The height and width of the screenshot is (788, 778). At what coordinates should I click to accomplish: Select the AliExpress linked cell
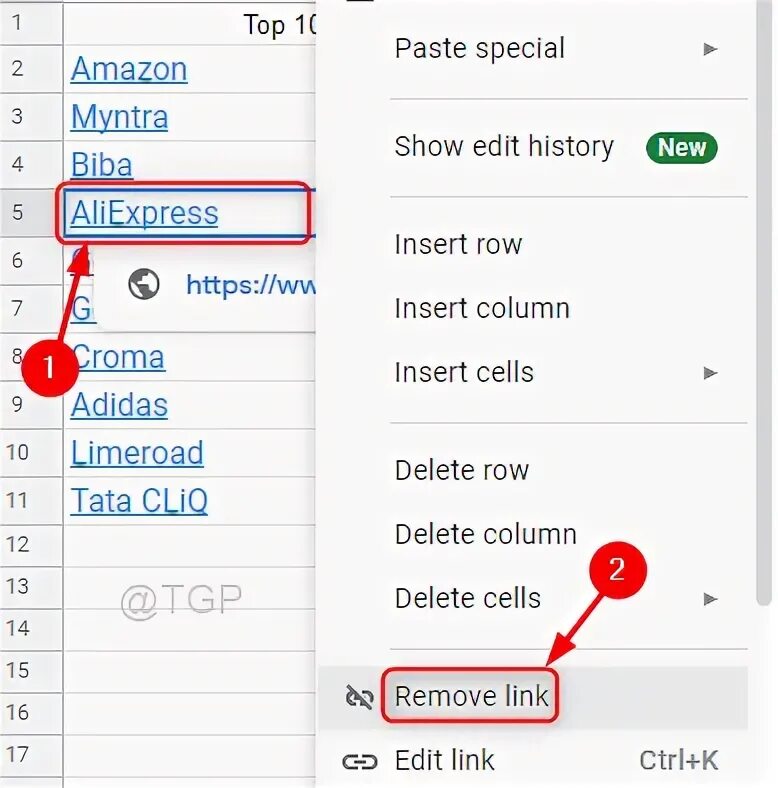click(x=189, y=213)
